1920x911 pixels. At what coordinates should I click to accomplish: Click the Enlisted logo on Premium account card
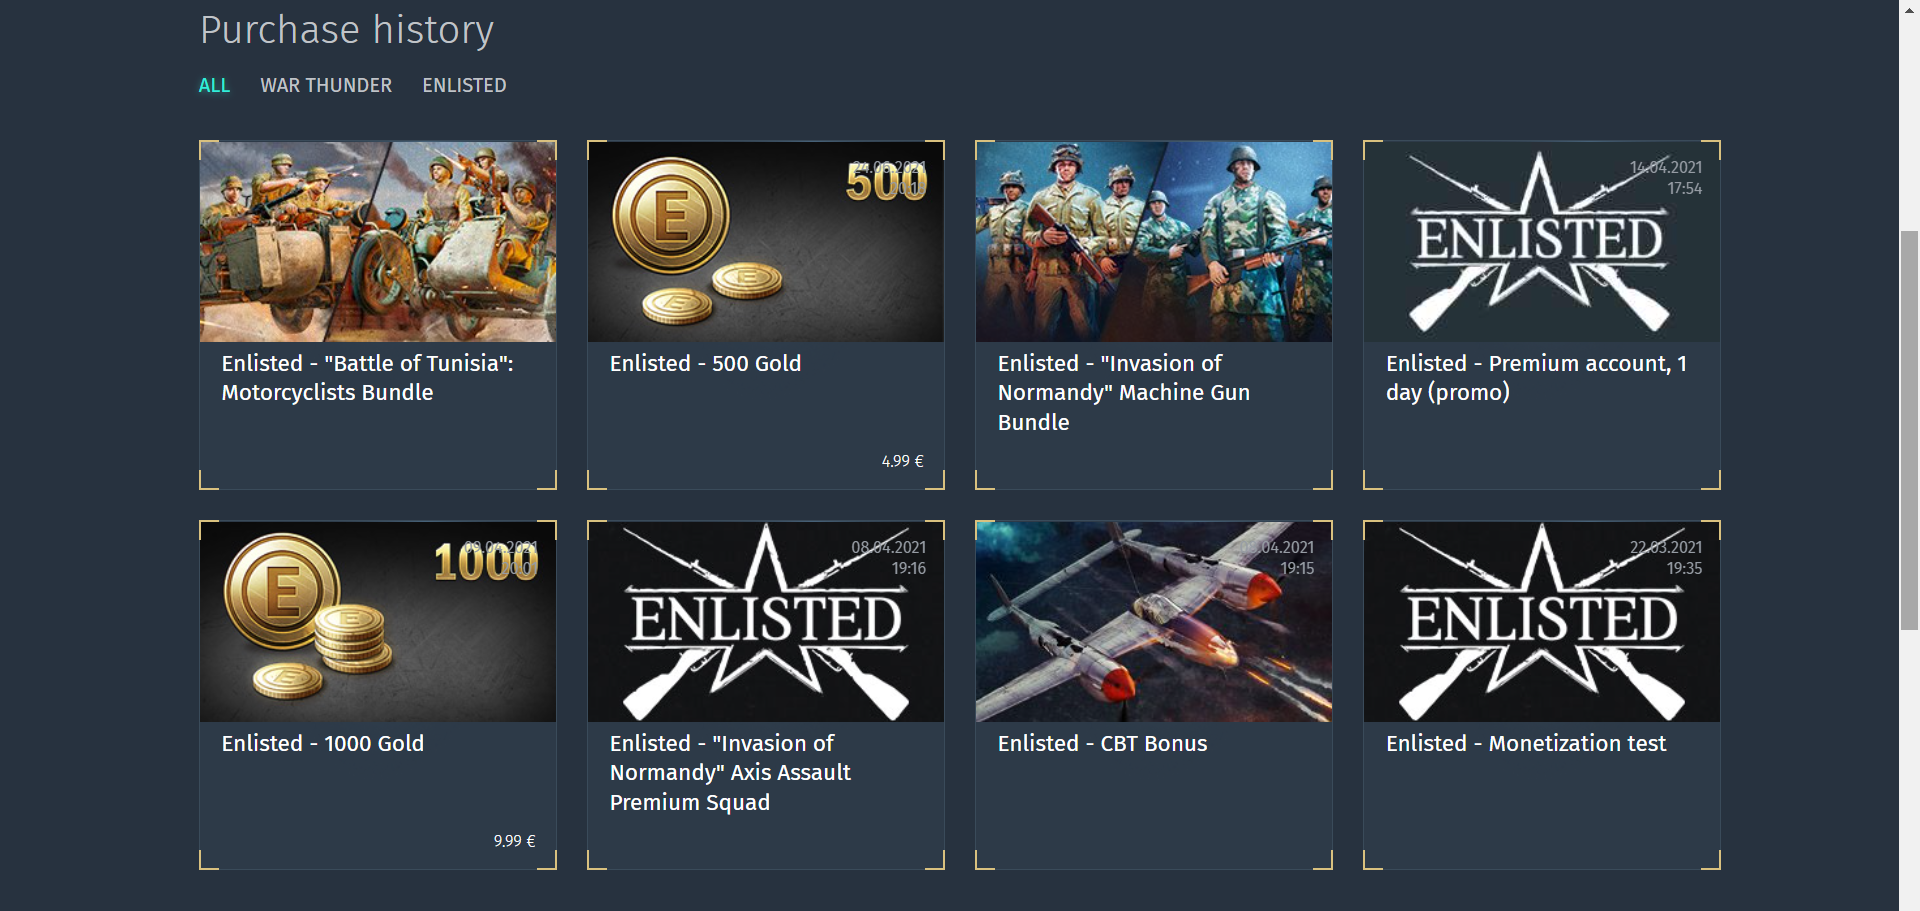point(1542,242)
